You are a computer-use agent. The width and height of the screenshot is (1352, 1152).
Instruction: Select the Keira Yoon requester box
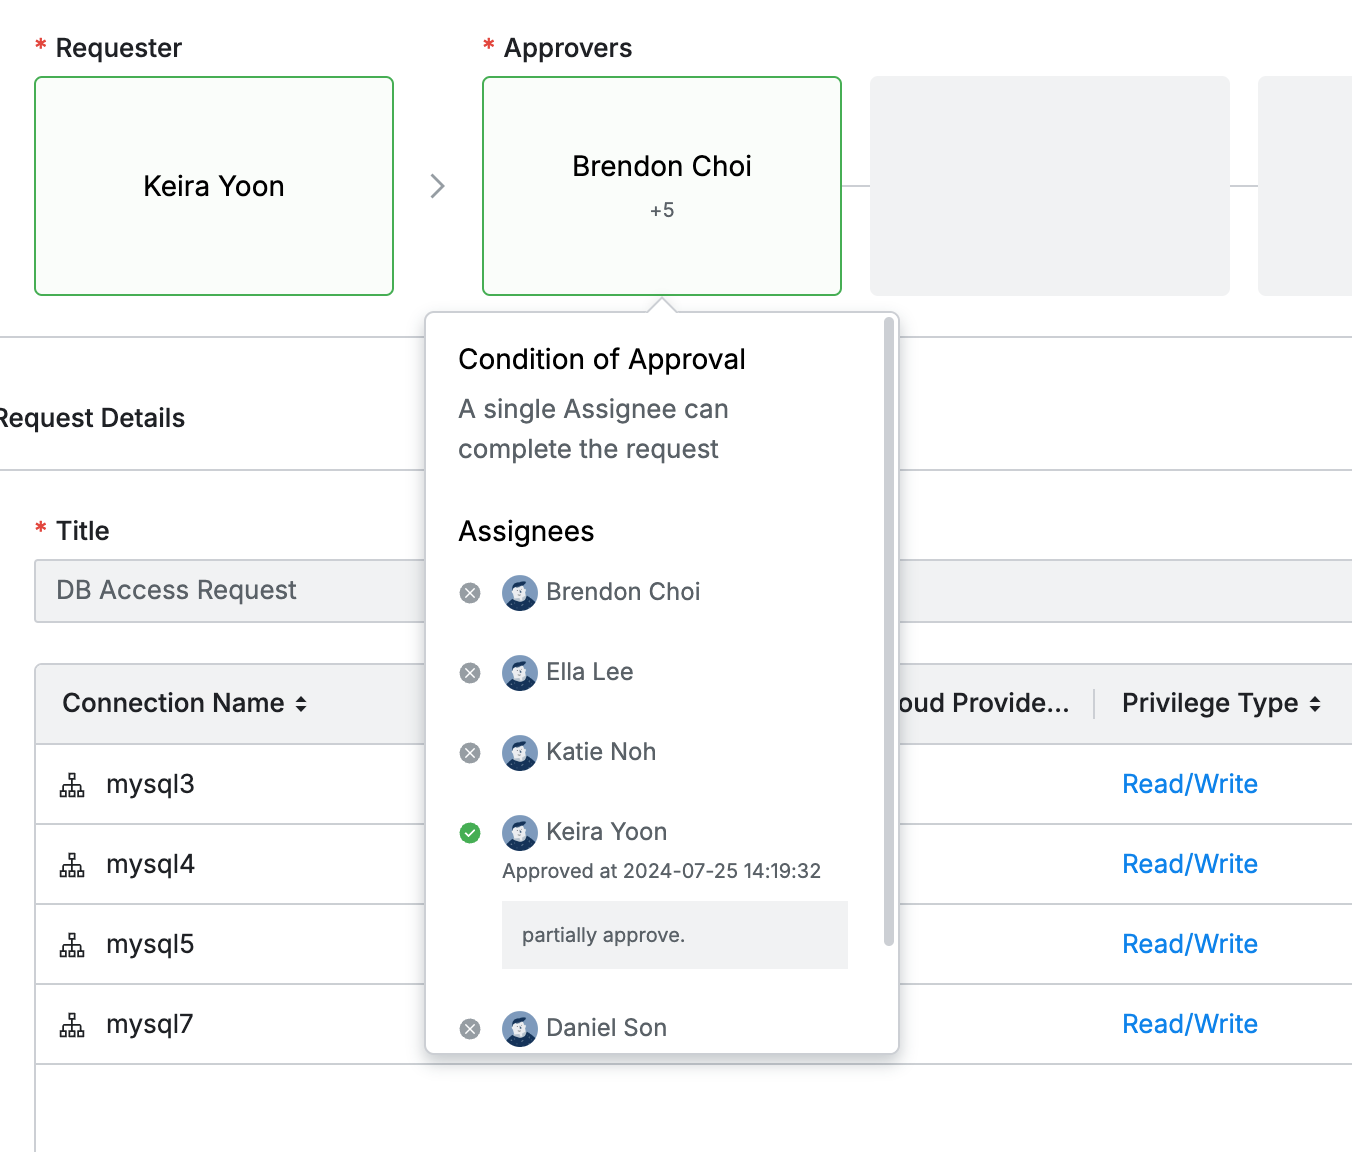pyautogui.click(x=214, y=186)
